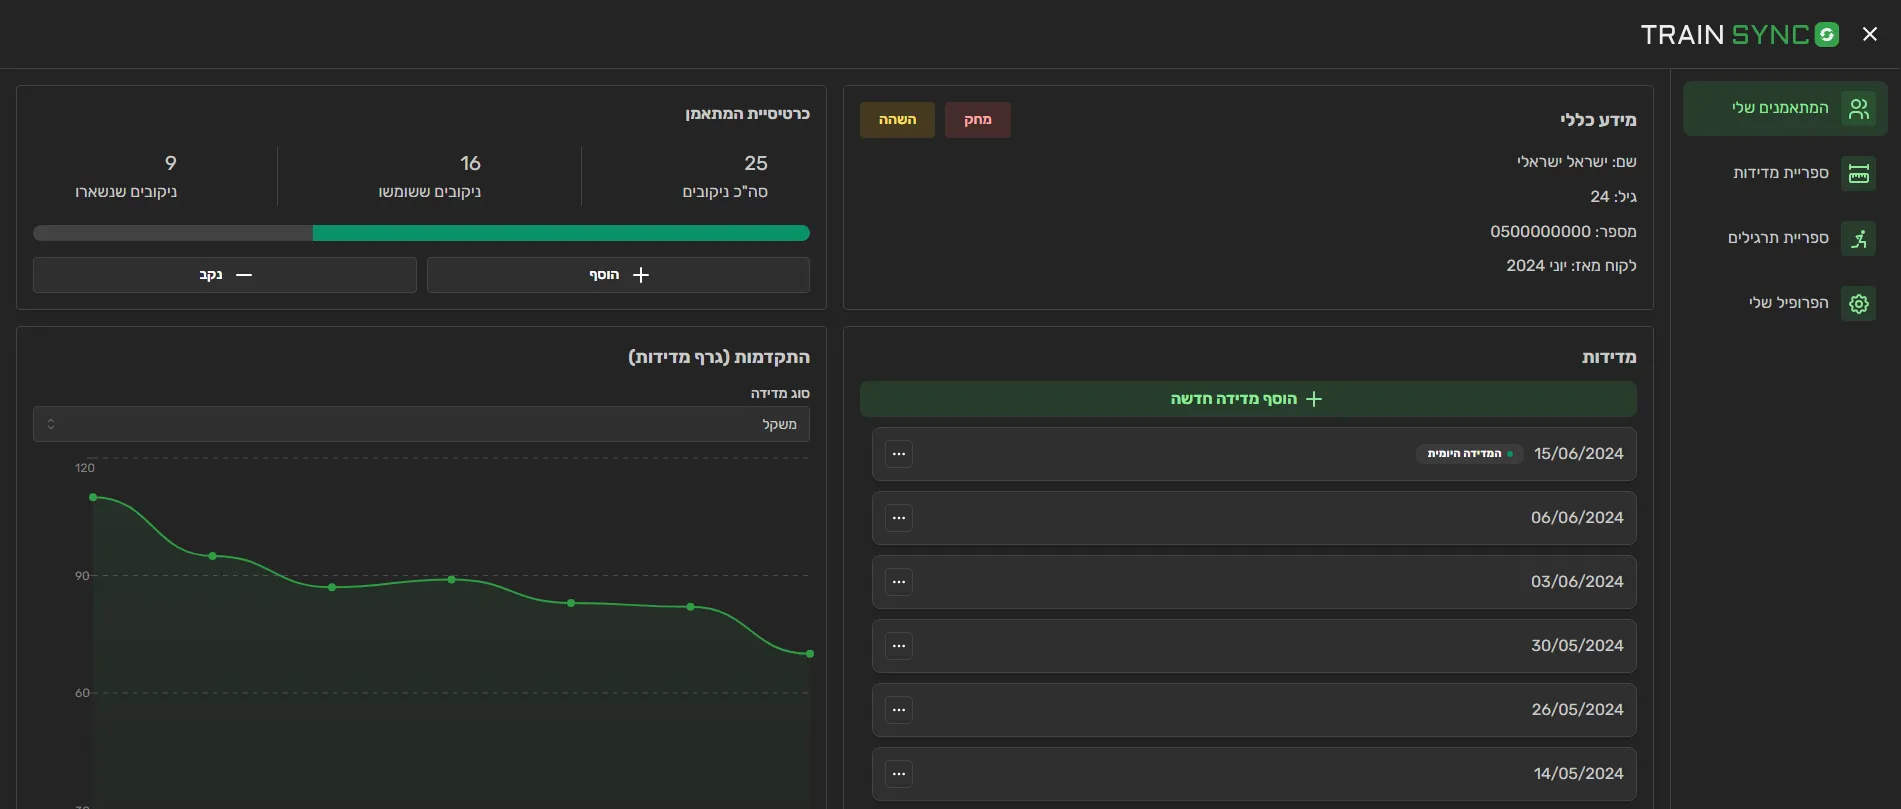Close the panel with the X icon
Image resolution: width=1901 pixels, height=809 pixels.
(x=1870, y=34)
